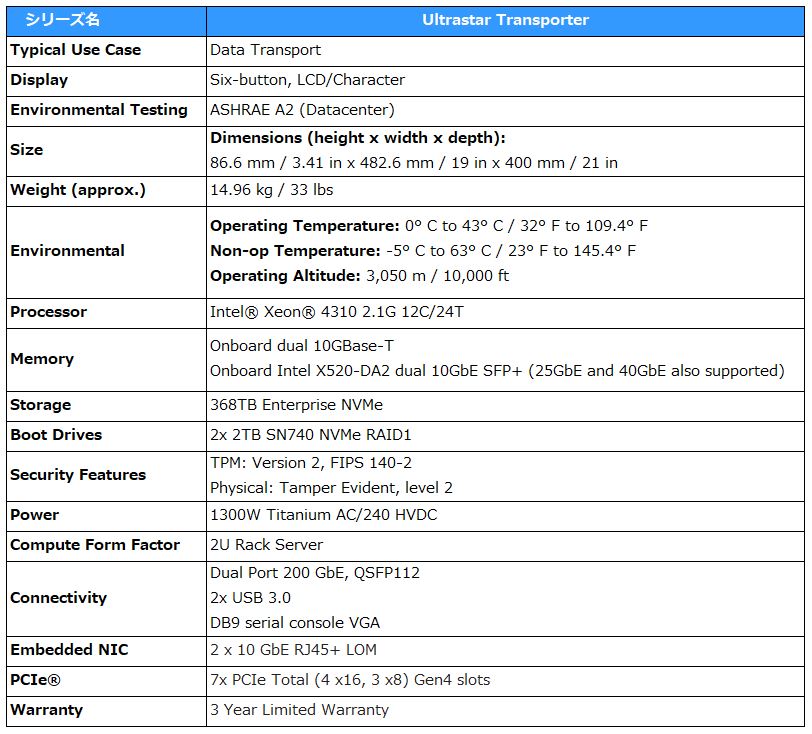Select the 'Ultrastar Transporter' column header
812x734 pixels.
click(x=505, y=21)
